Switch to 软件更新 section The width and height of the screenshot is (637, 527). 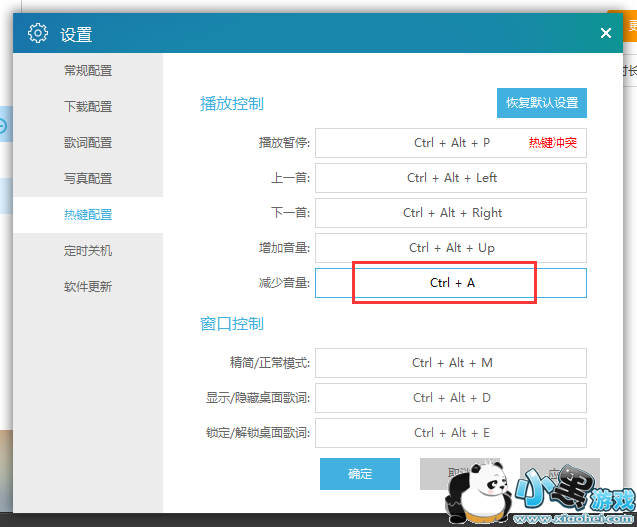[88, 287]
